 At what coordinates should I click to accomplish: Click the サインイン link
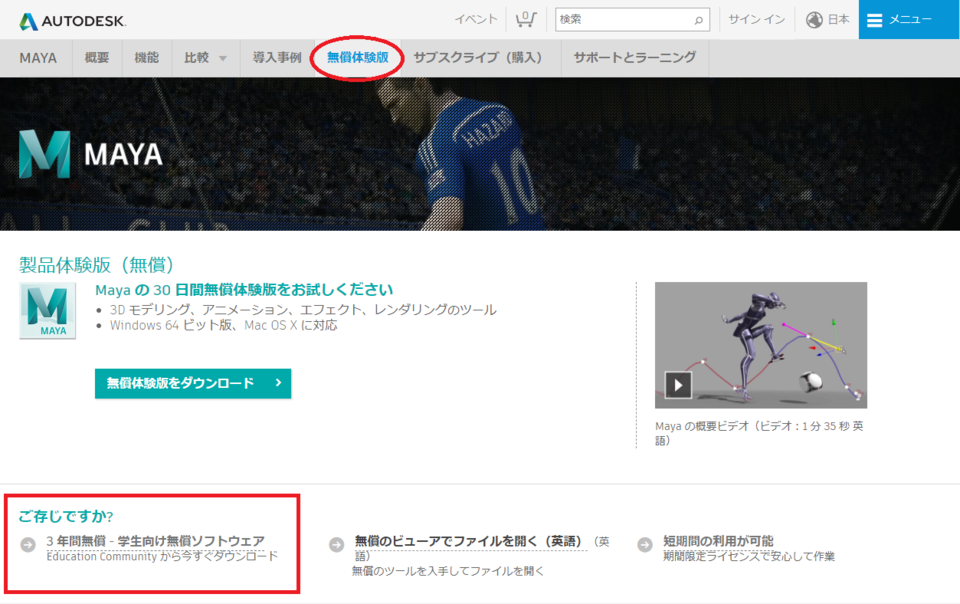[x=757, y=20]
